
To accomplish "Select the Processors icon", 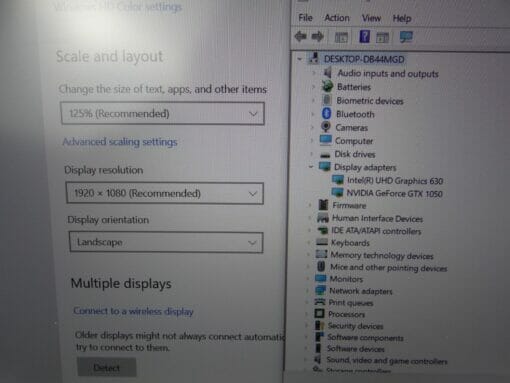I will 319,313.
